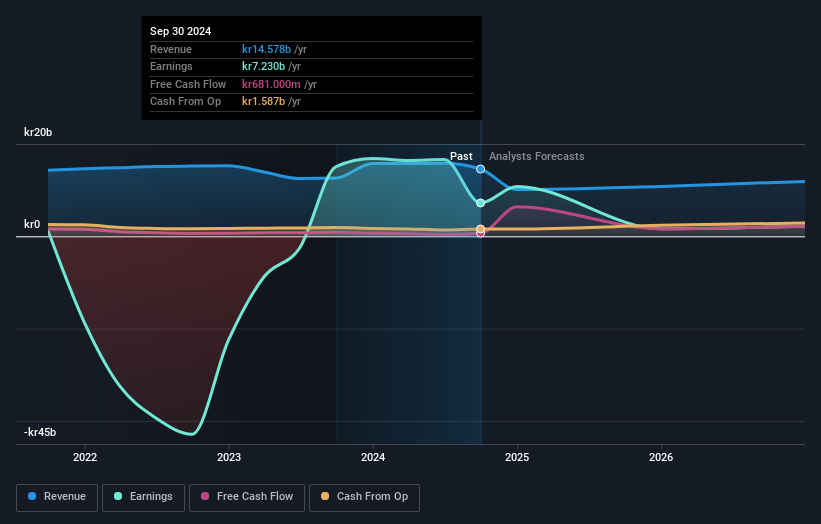Image resolution: width=821 pixels, height=524 pixels.
Task: Toggle the Cash From Op legend button
Action: [364, 497]
